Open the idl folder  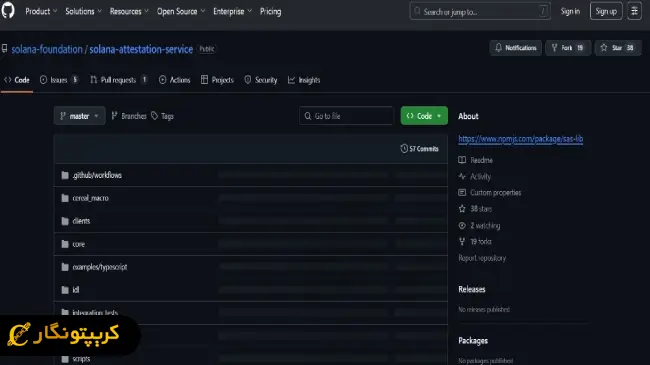[75, 290]
